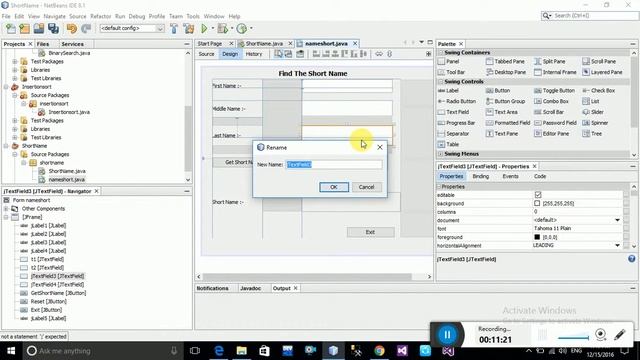
Task: Pick the Text Field component in Palette
Action: [x=453, y=112]
